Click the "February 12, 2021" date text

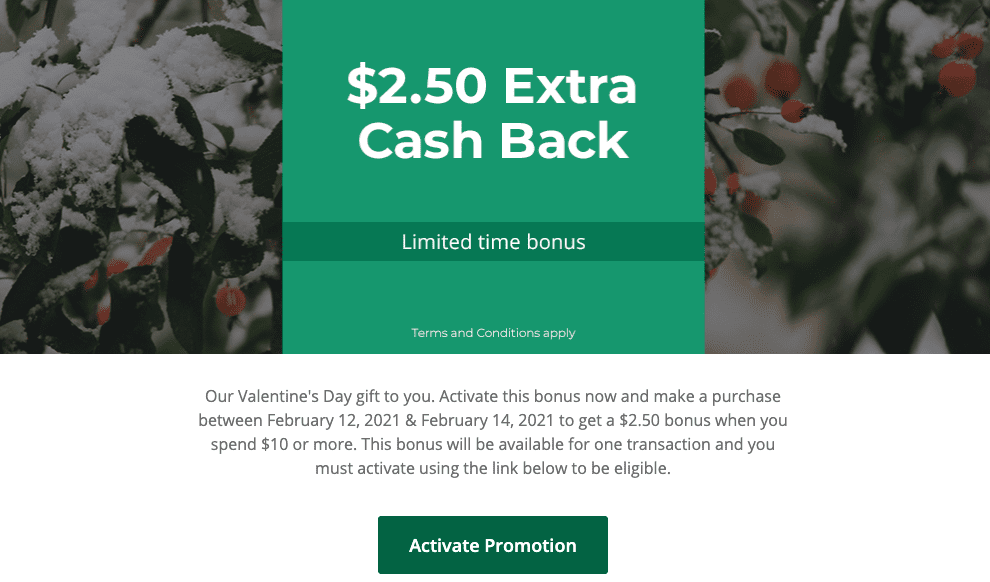[x=333, y=420]
